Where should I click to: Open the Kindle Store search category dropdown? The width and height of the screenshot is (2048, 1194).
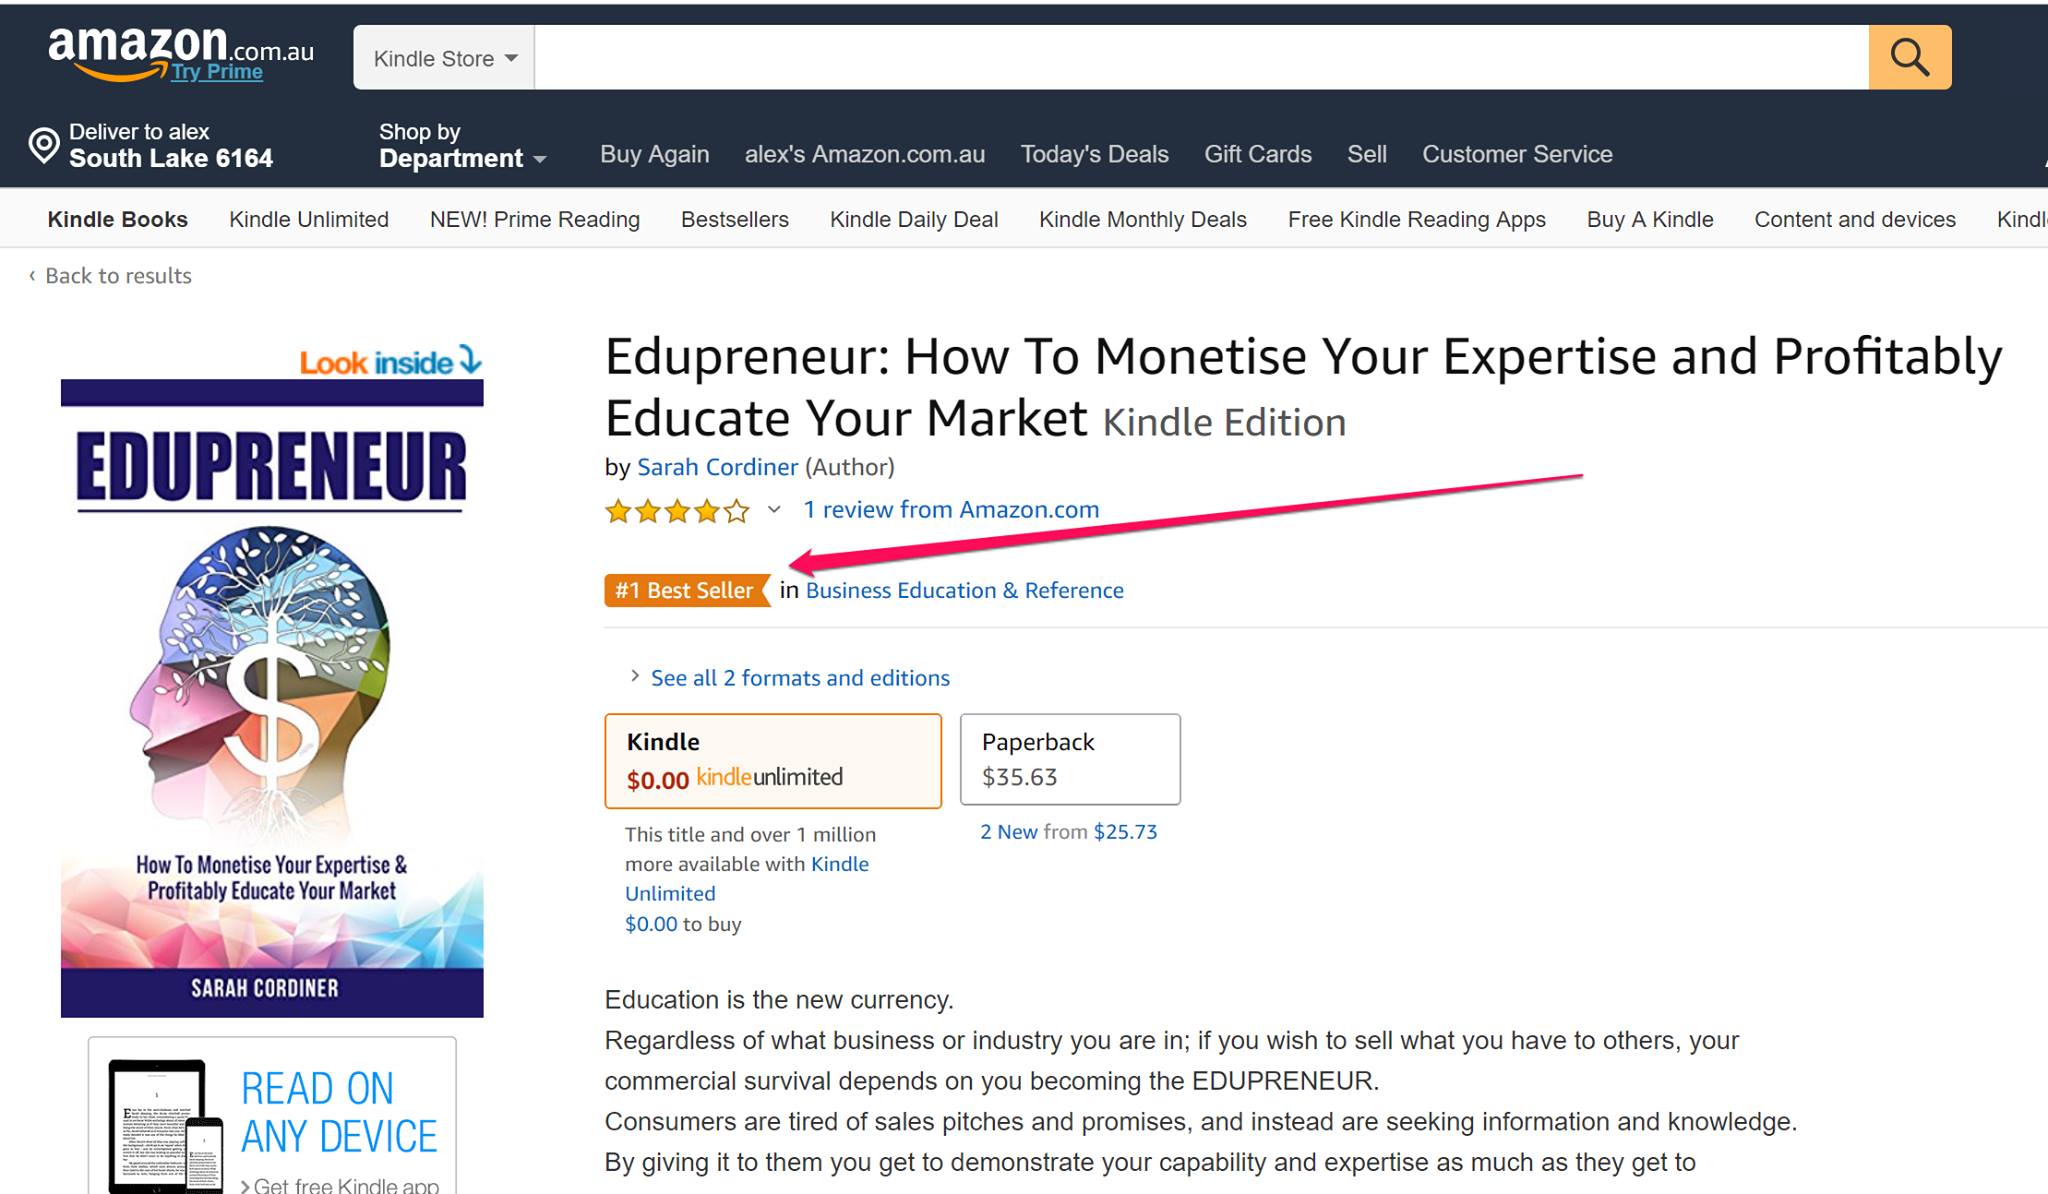click(x=444, y=58)
